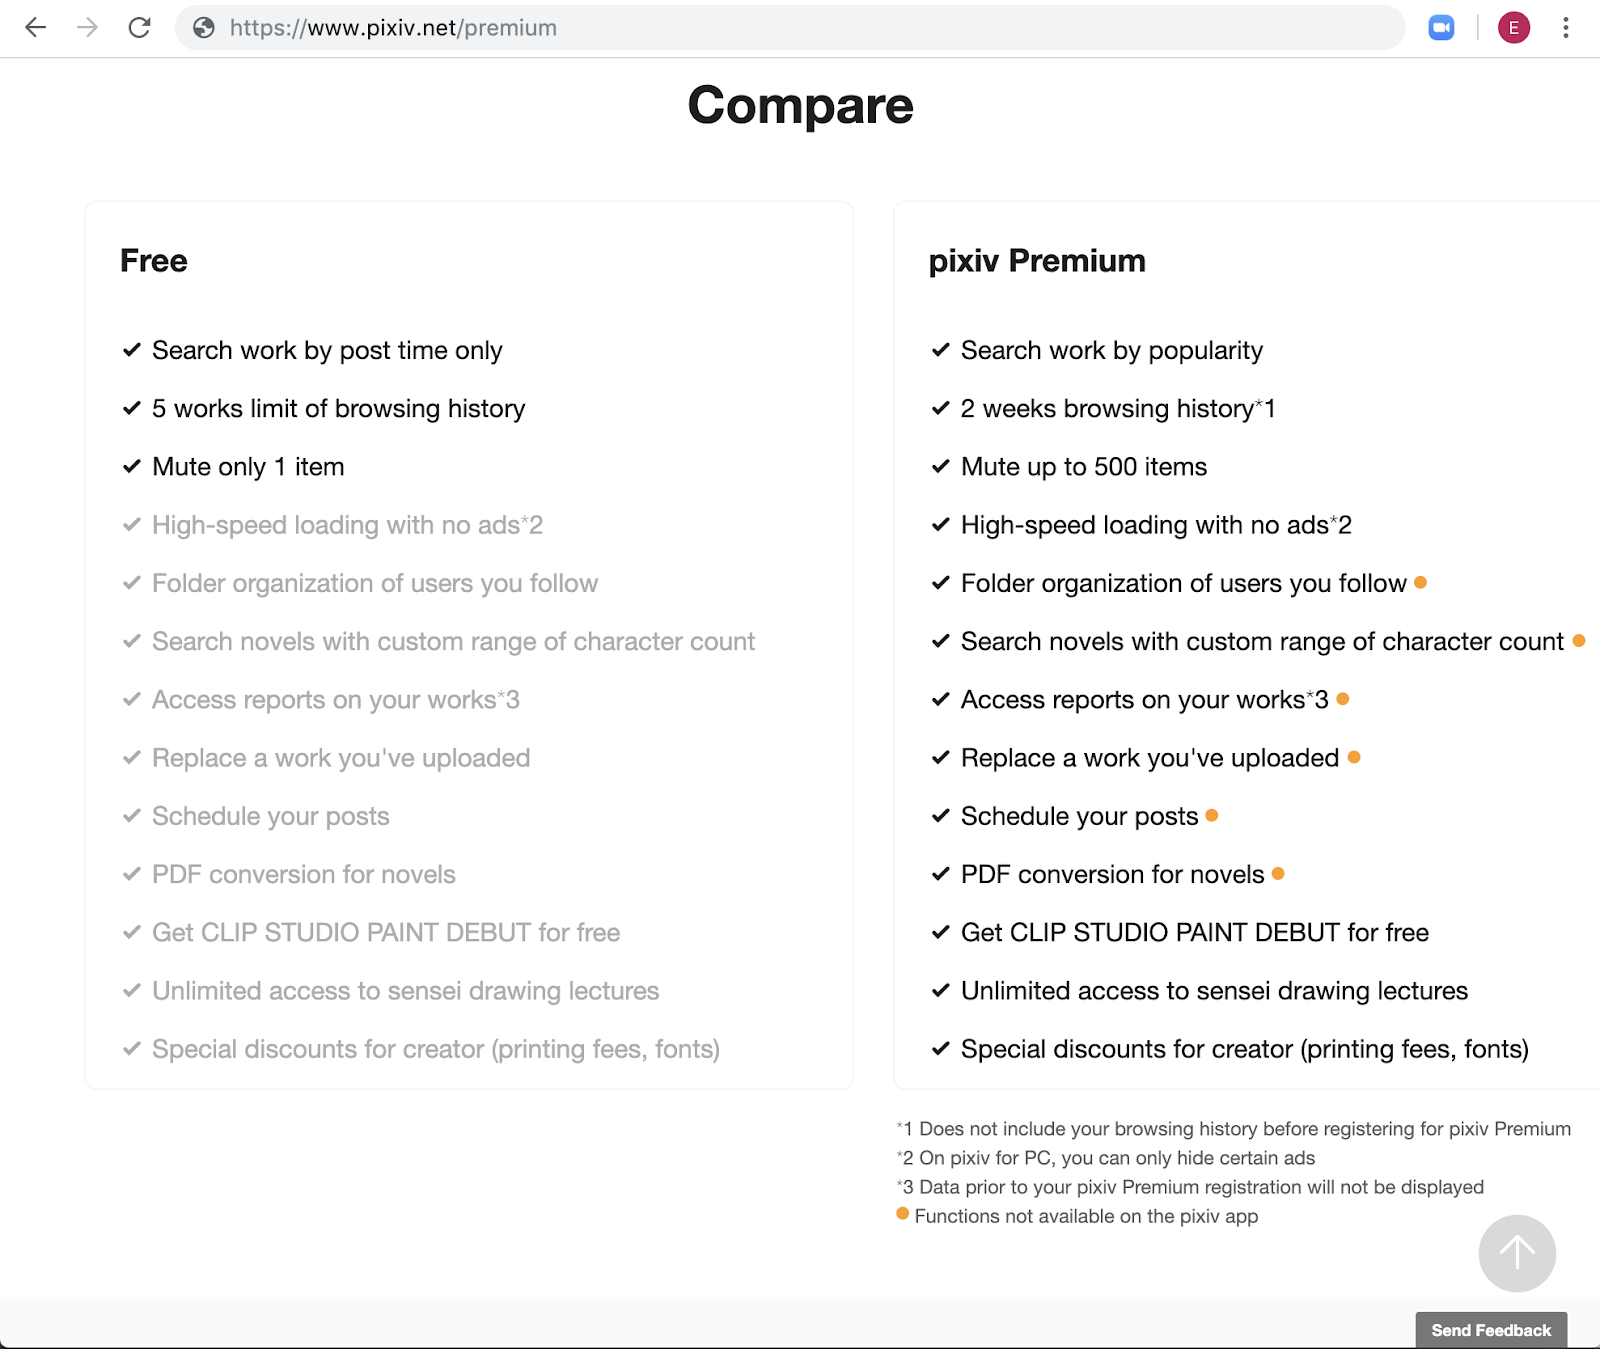This screenshot has height=1349, width=1600.
Task: Click 'Mute up to 500 items' text
Action: click(1084, 467)
